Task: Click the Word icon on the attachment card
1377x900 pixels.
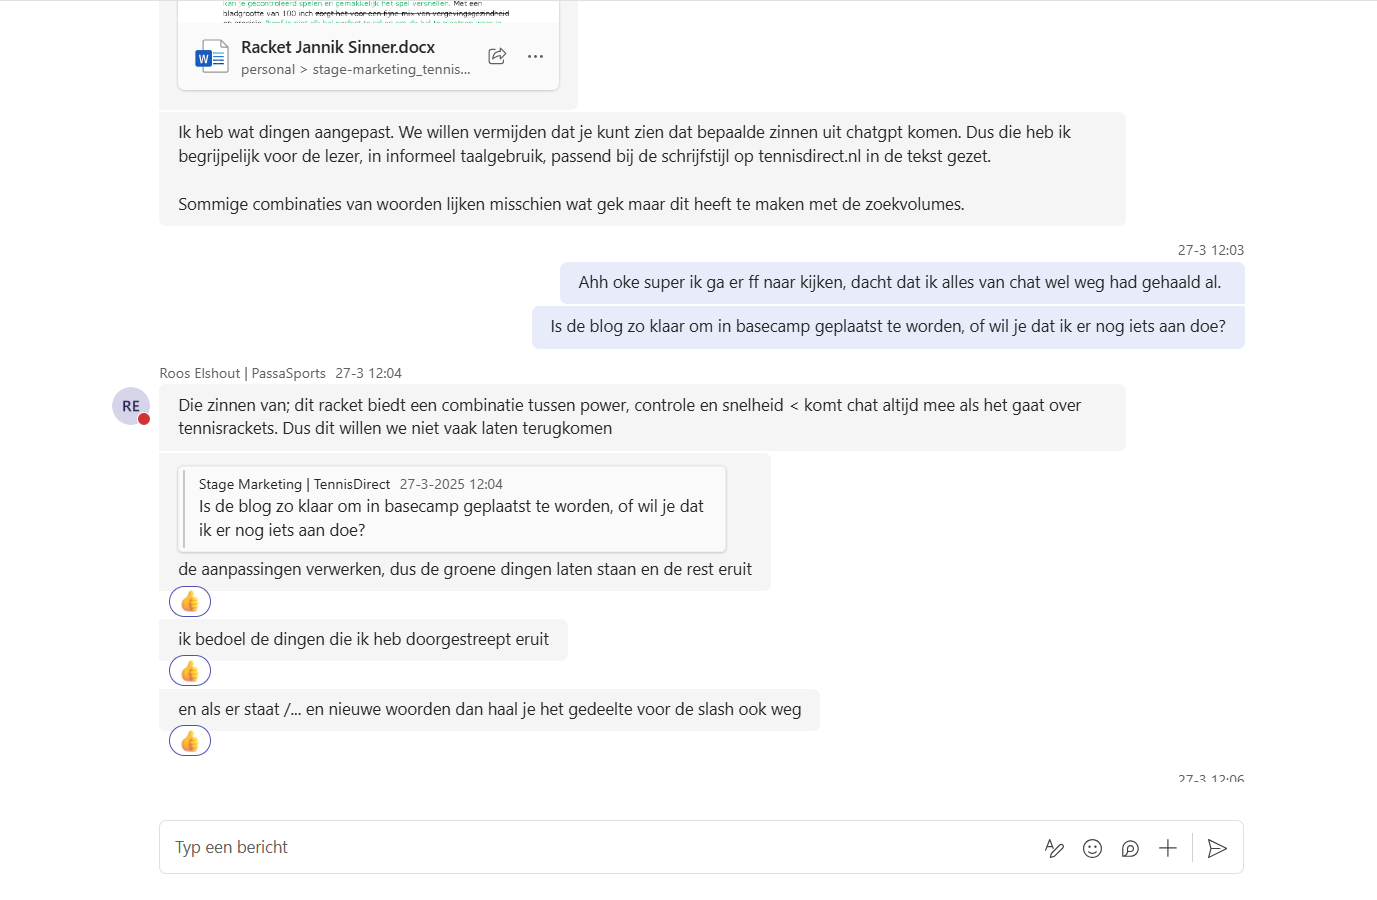Action: pyautogui.click(x=211, y=57)
